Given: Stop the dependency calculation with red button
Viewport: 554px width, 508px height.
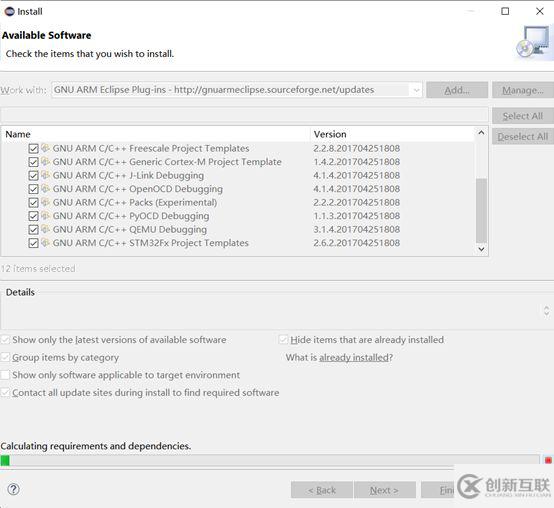Looking at the screenshot, I should tap(548, 460).
